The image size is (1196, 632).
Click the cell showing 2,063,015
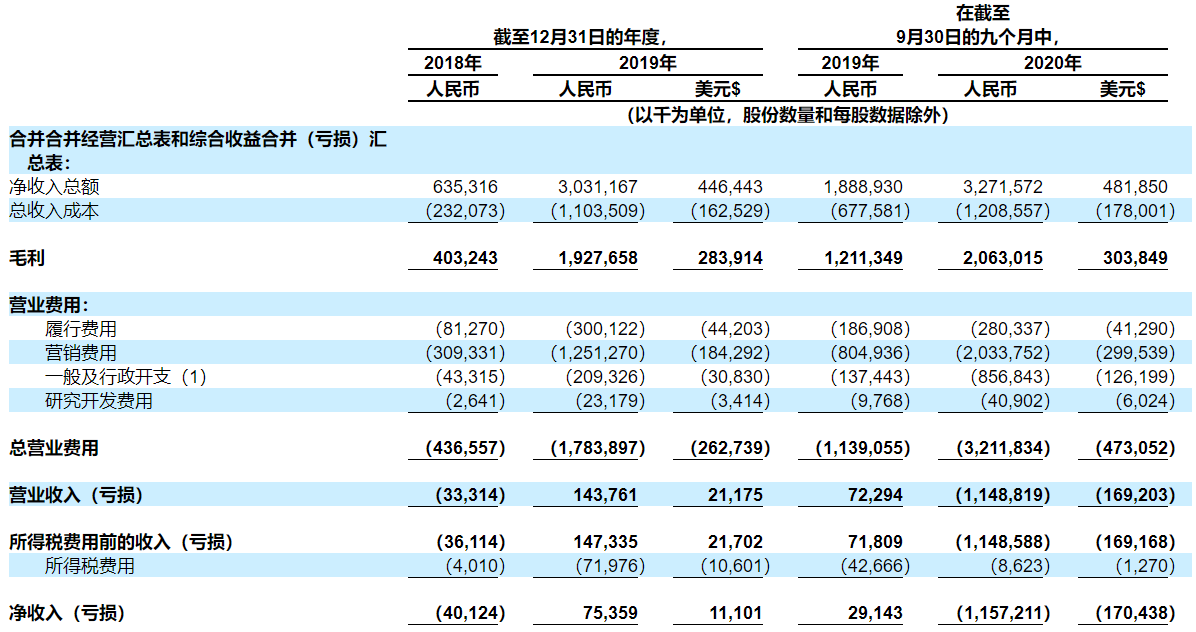tap(1003, 258)
